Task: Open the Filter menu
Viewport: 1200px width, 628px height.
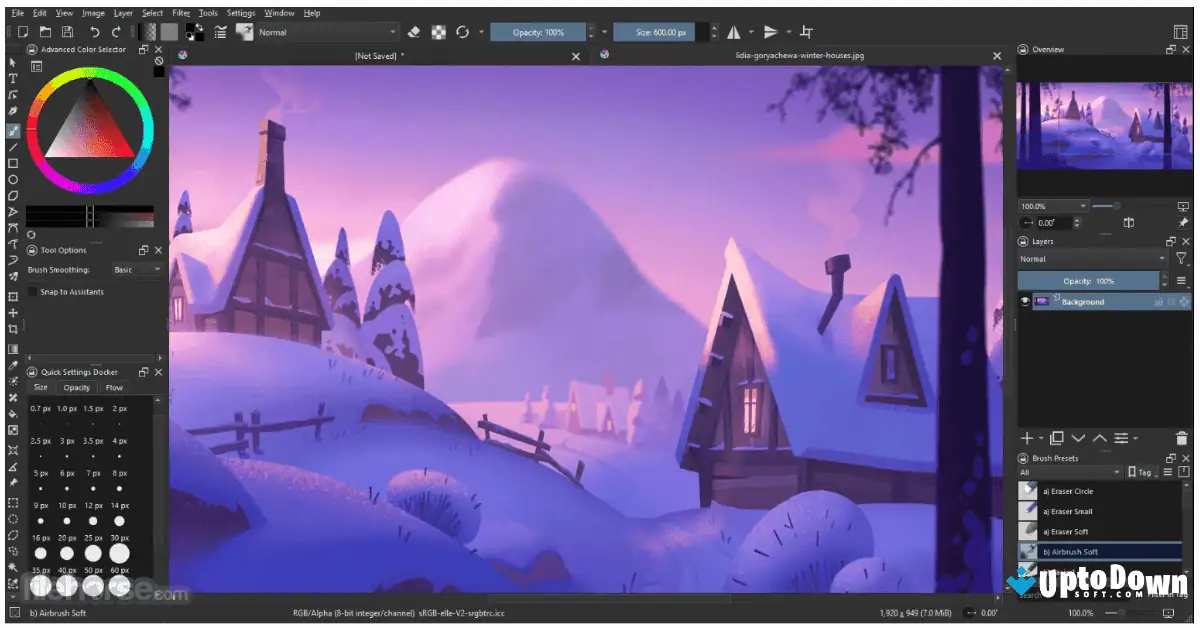Action: pyautogui.click(x=180, y=13)
